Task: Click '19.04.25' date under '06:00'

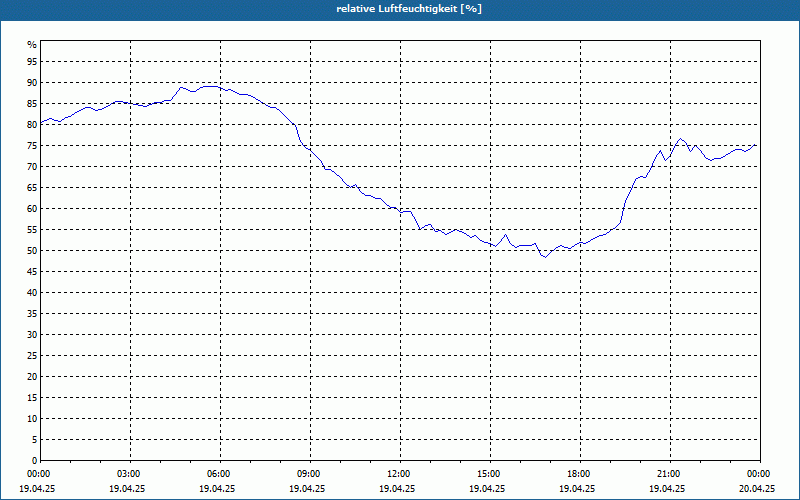Action: pyautogui.click(x=217, y=488)
